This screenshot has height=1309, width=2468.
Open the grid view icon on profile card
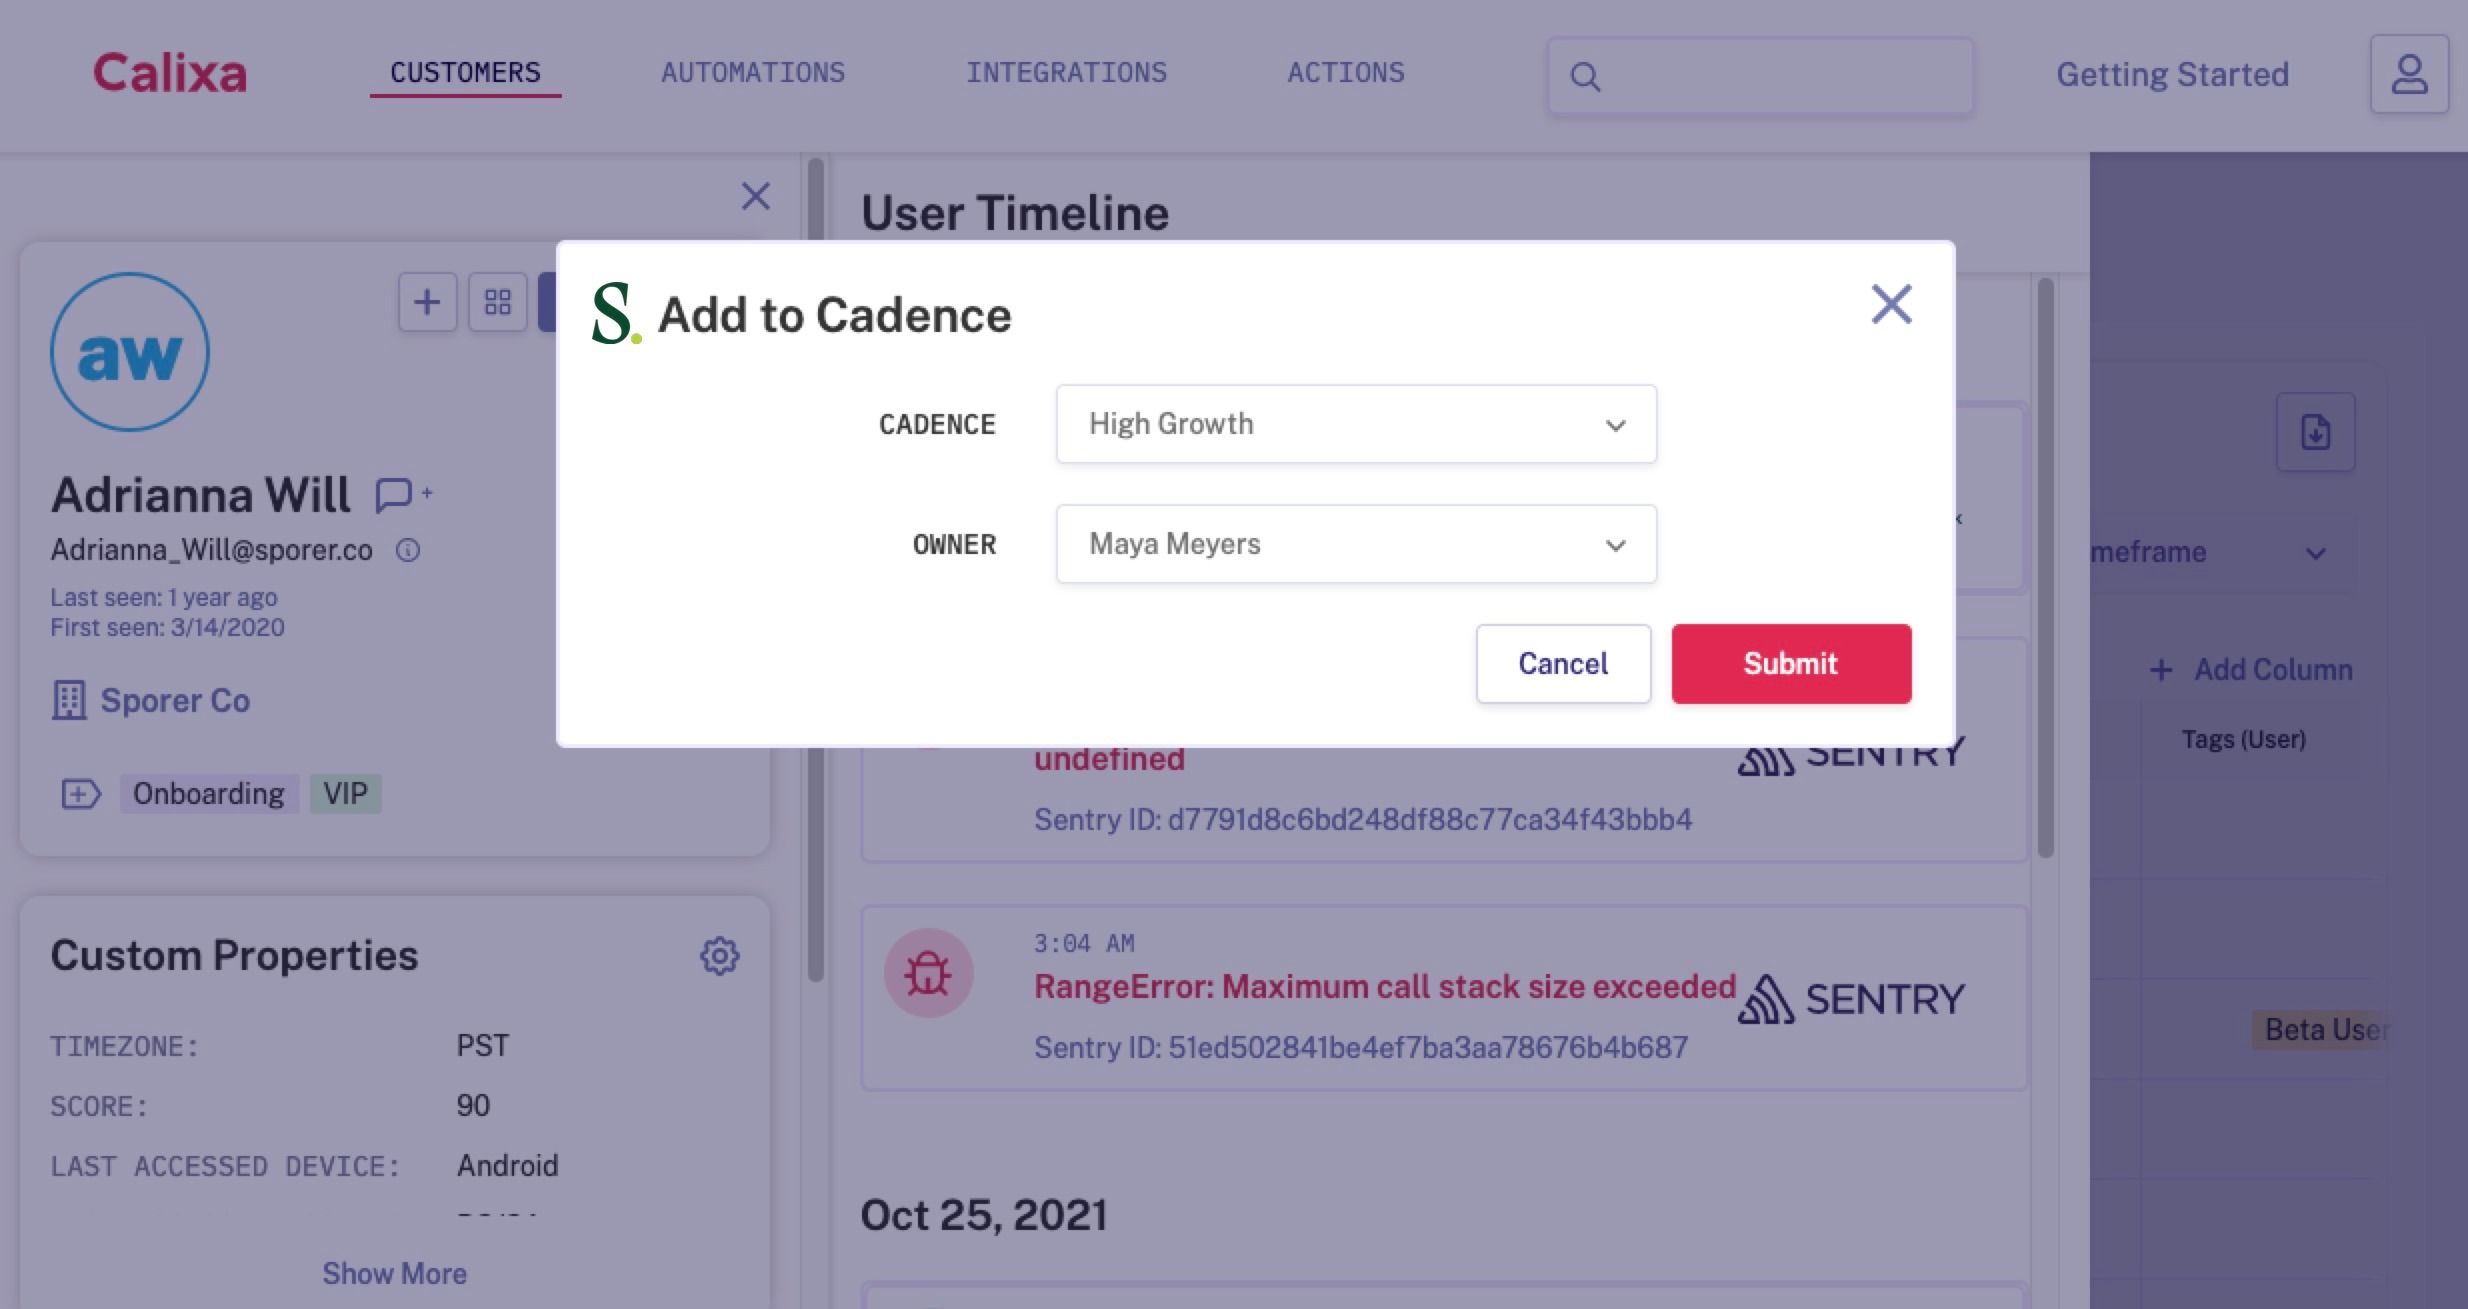(x=498, y=302)
